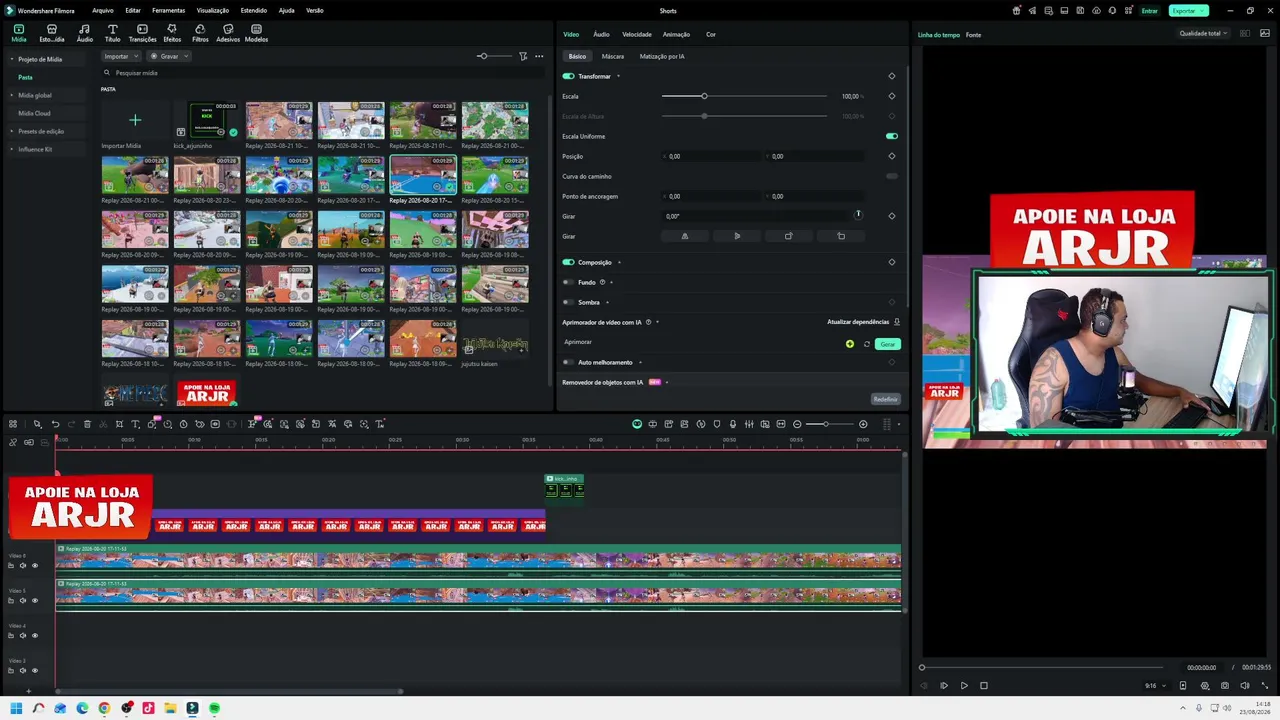Flip the clip horizontally

click(x=685, y=236)
